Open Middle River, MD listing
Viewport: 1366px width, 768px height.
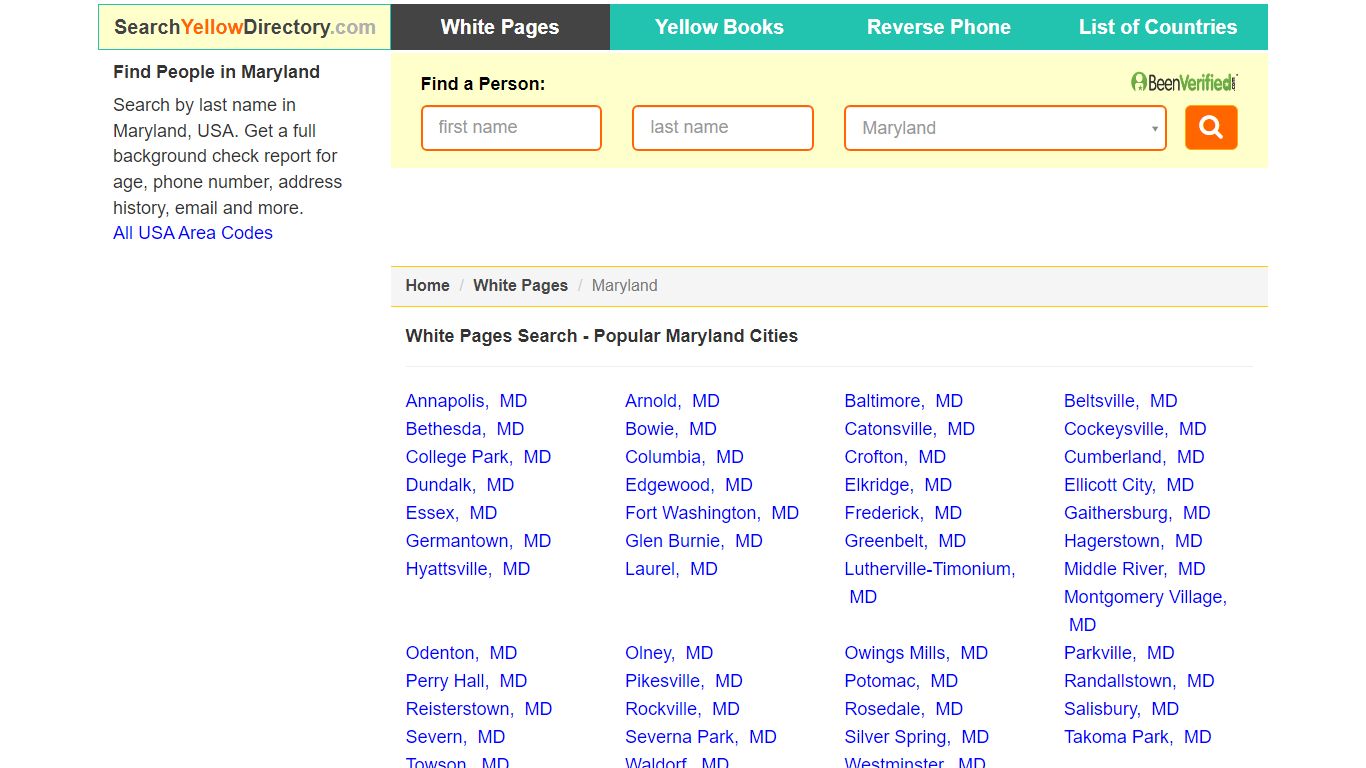(1135, 569)
